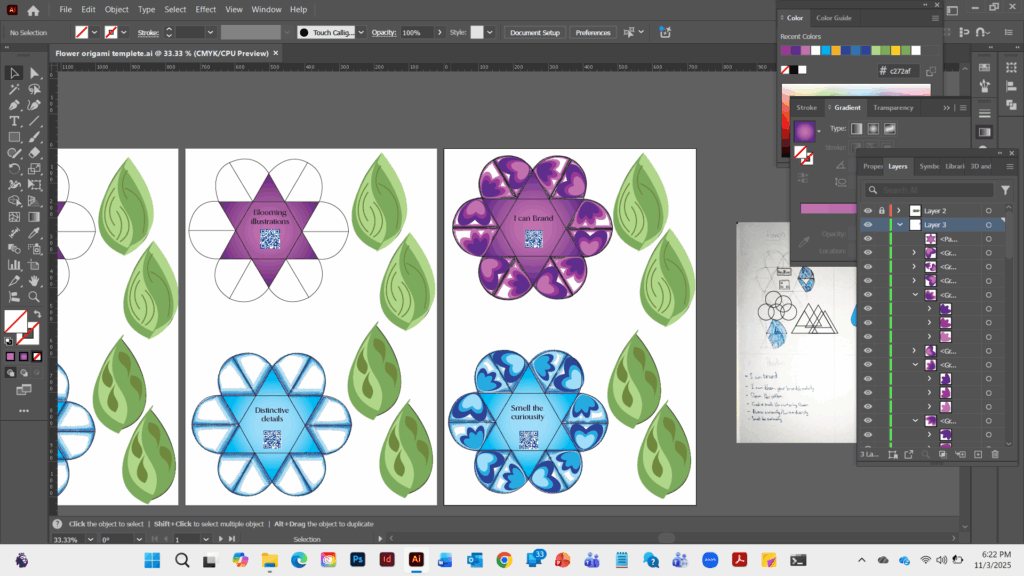Click the Home icon in the top bar
Image resolution: width=1024 pixels, height=576 pixels.
[x=33, y=10]
